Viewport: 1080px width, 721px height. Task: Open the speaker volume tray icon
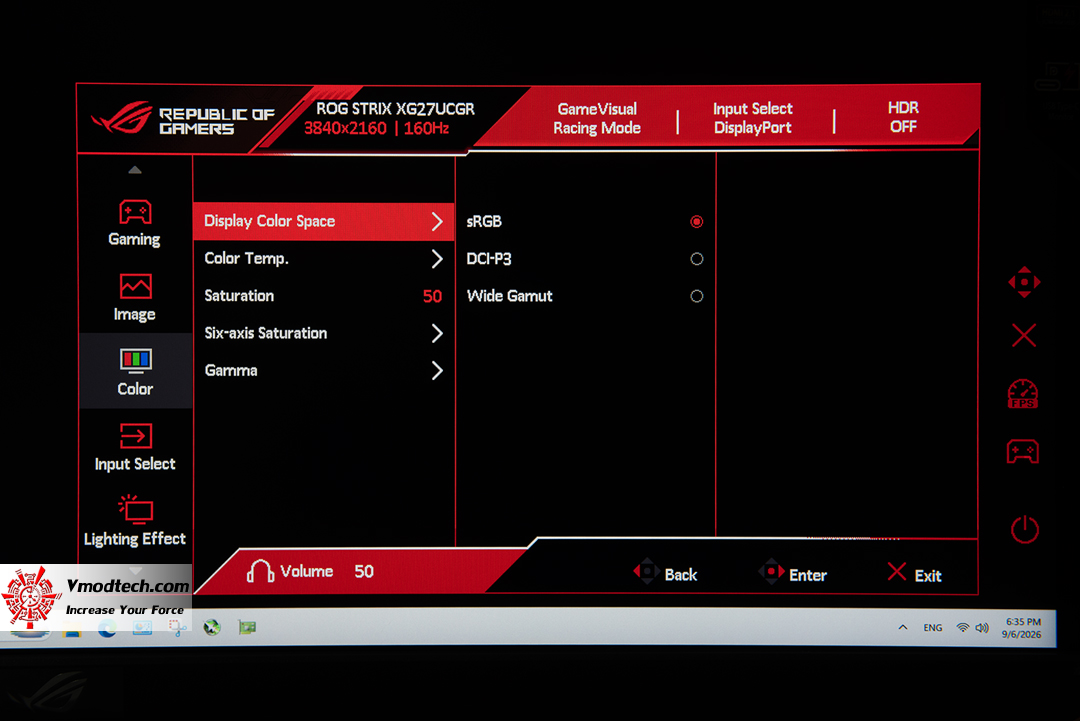click(x=982, y=627)
